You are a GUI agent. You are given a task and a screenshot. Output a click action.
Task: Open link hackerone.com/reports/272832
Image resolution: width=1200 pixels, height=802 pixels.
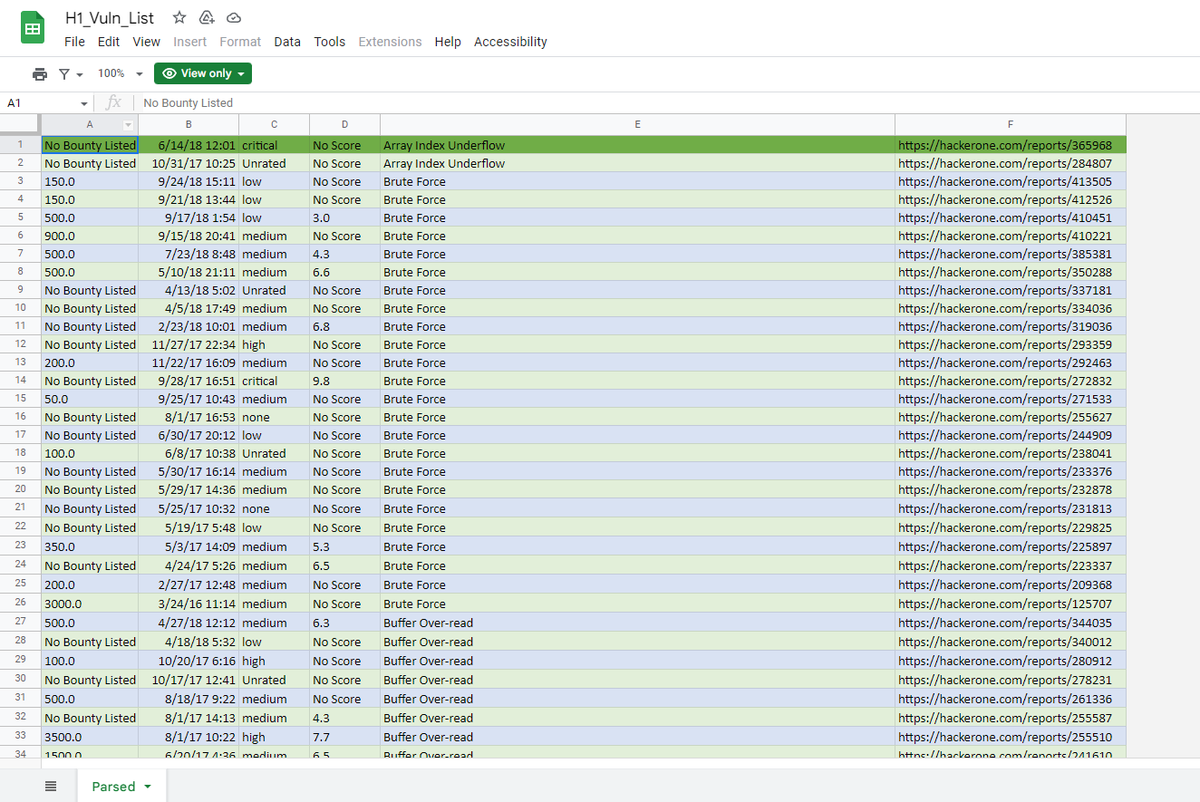tap(1005, 381)
